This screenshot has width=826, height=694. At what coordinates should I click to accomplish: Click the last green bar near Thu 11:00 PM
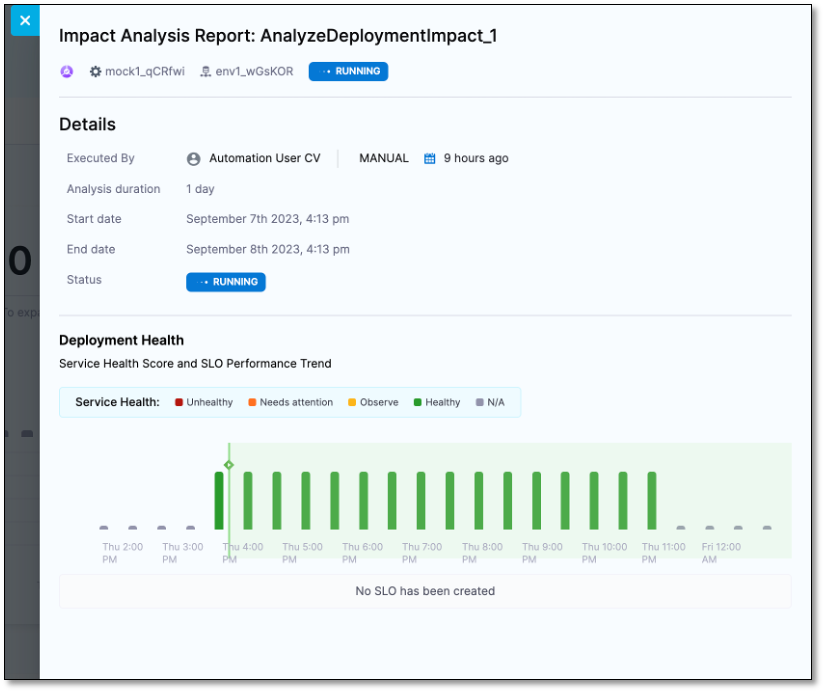652,500
